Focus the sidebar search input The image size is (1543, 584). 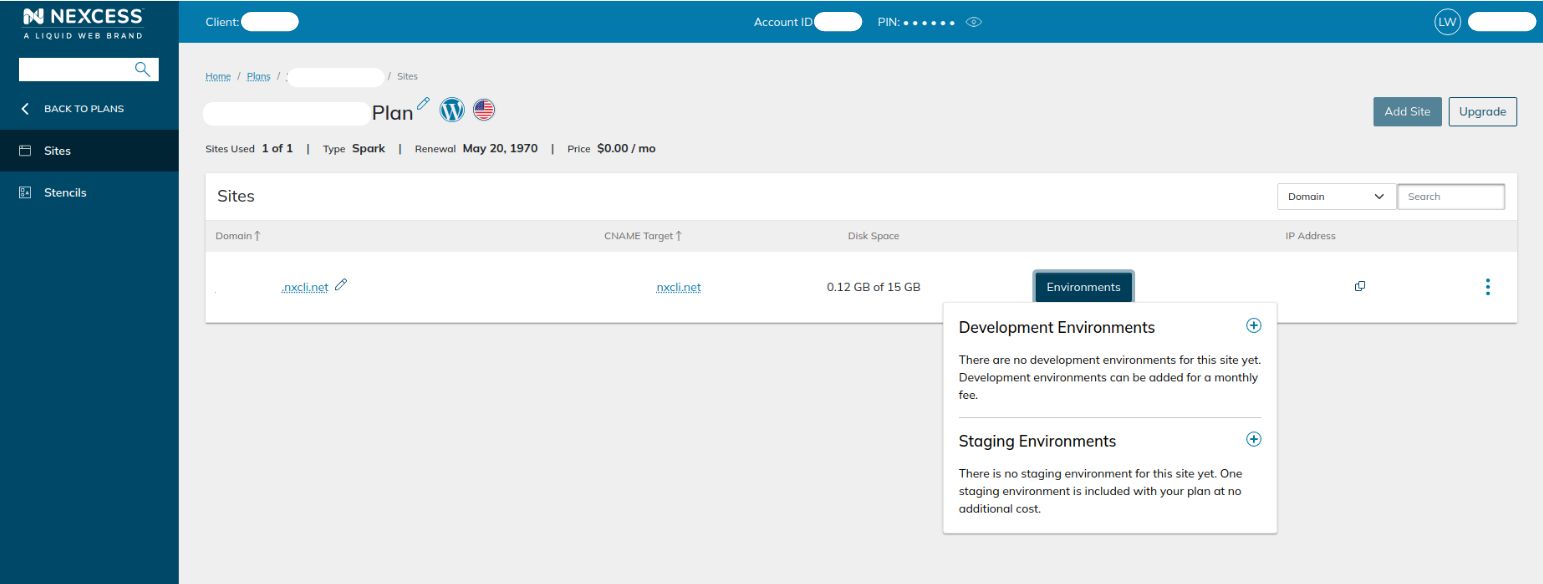click(76, 69)
